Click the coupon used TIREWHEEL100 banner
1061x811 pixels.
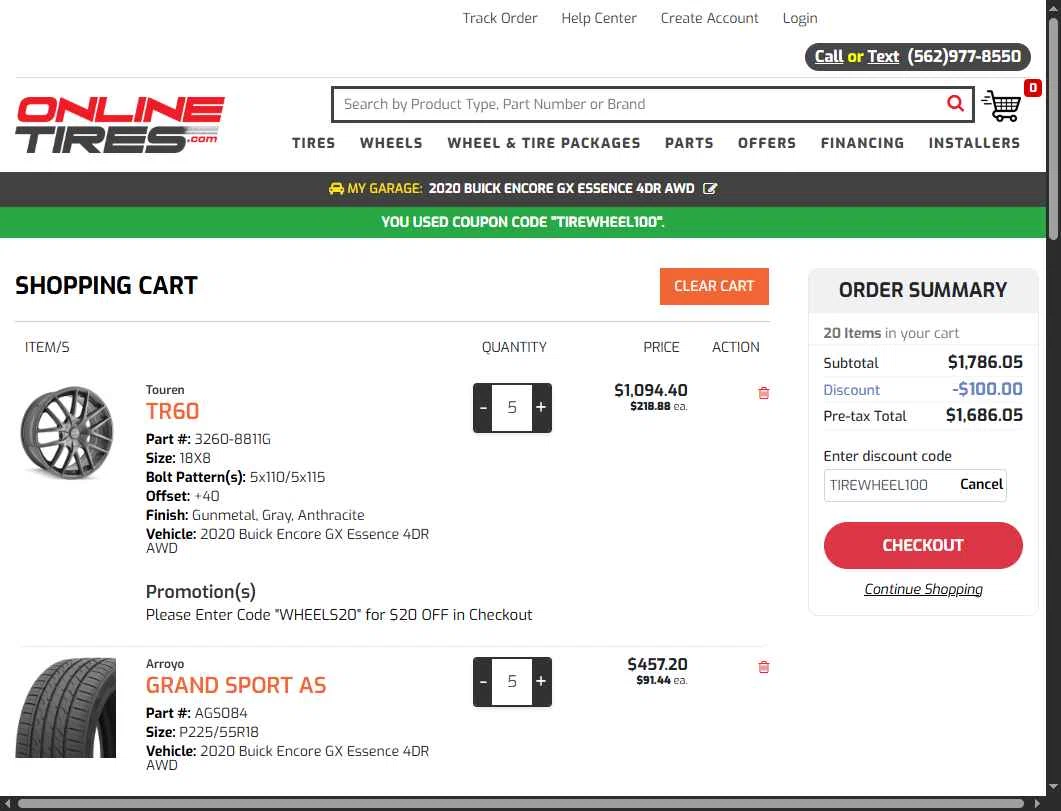523,222
